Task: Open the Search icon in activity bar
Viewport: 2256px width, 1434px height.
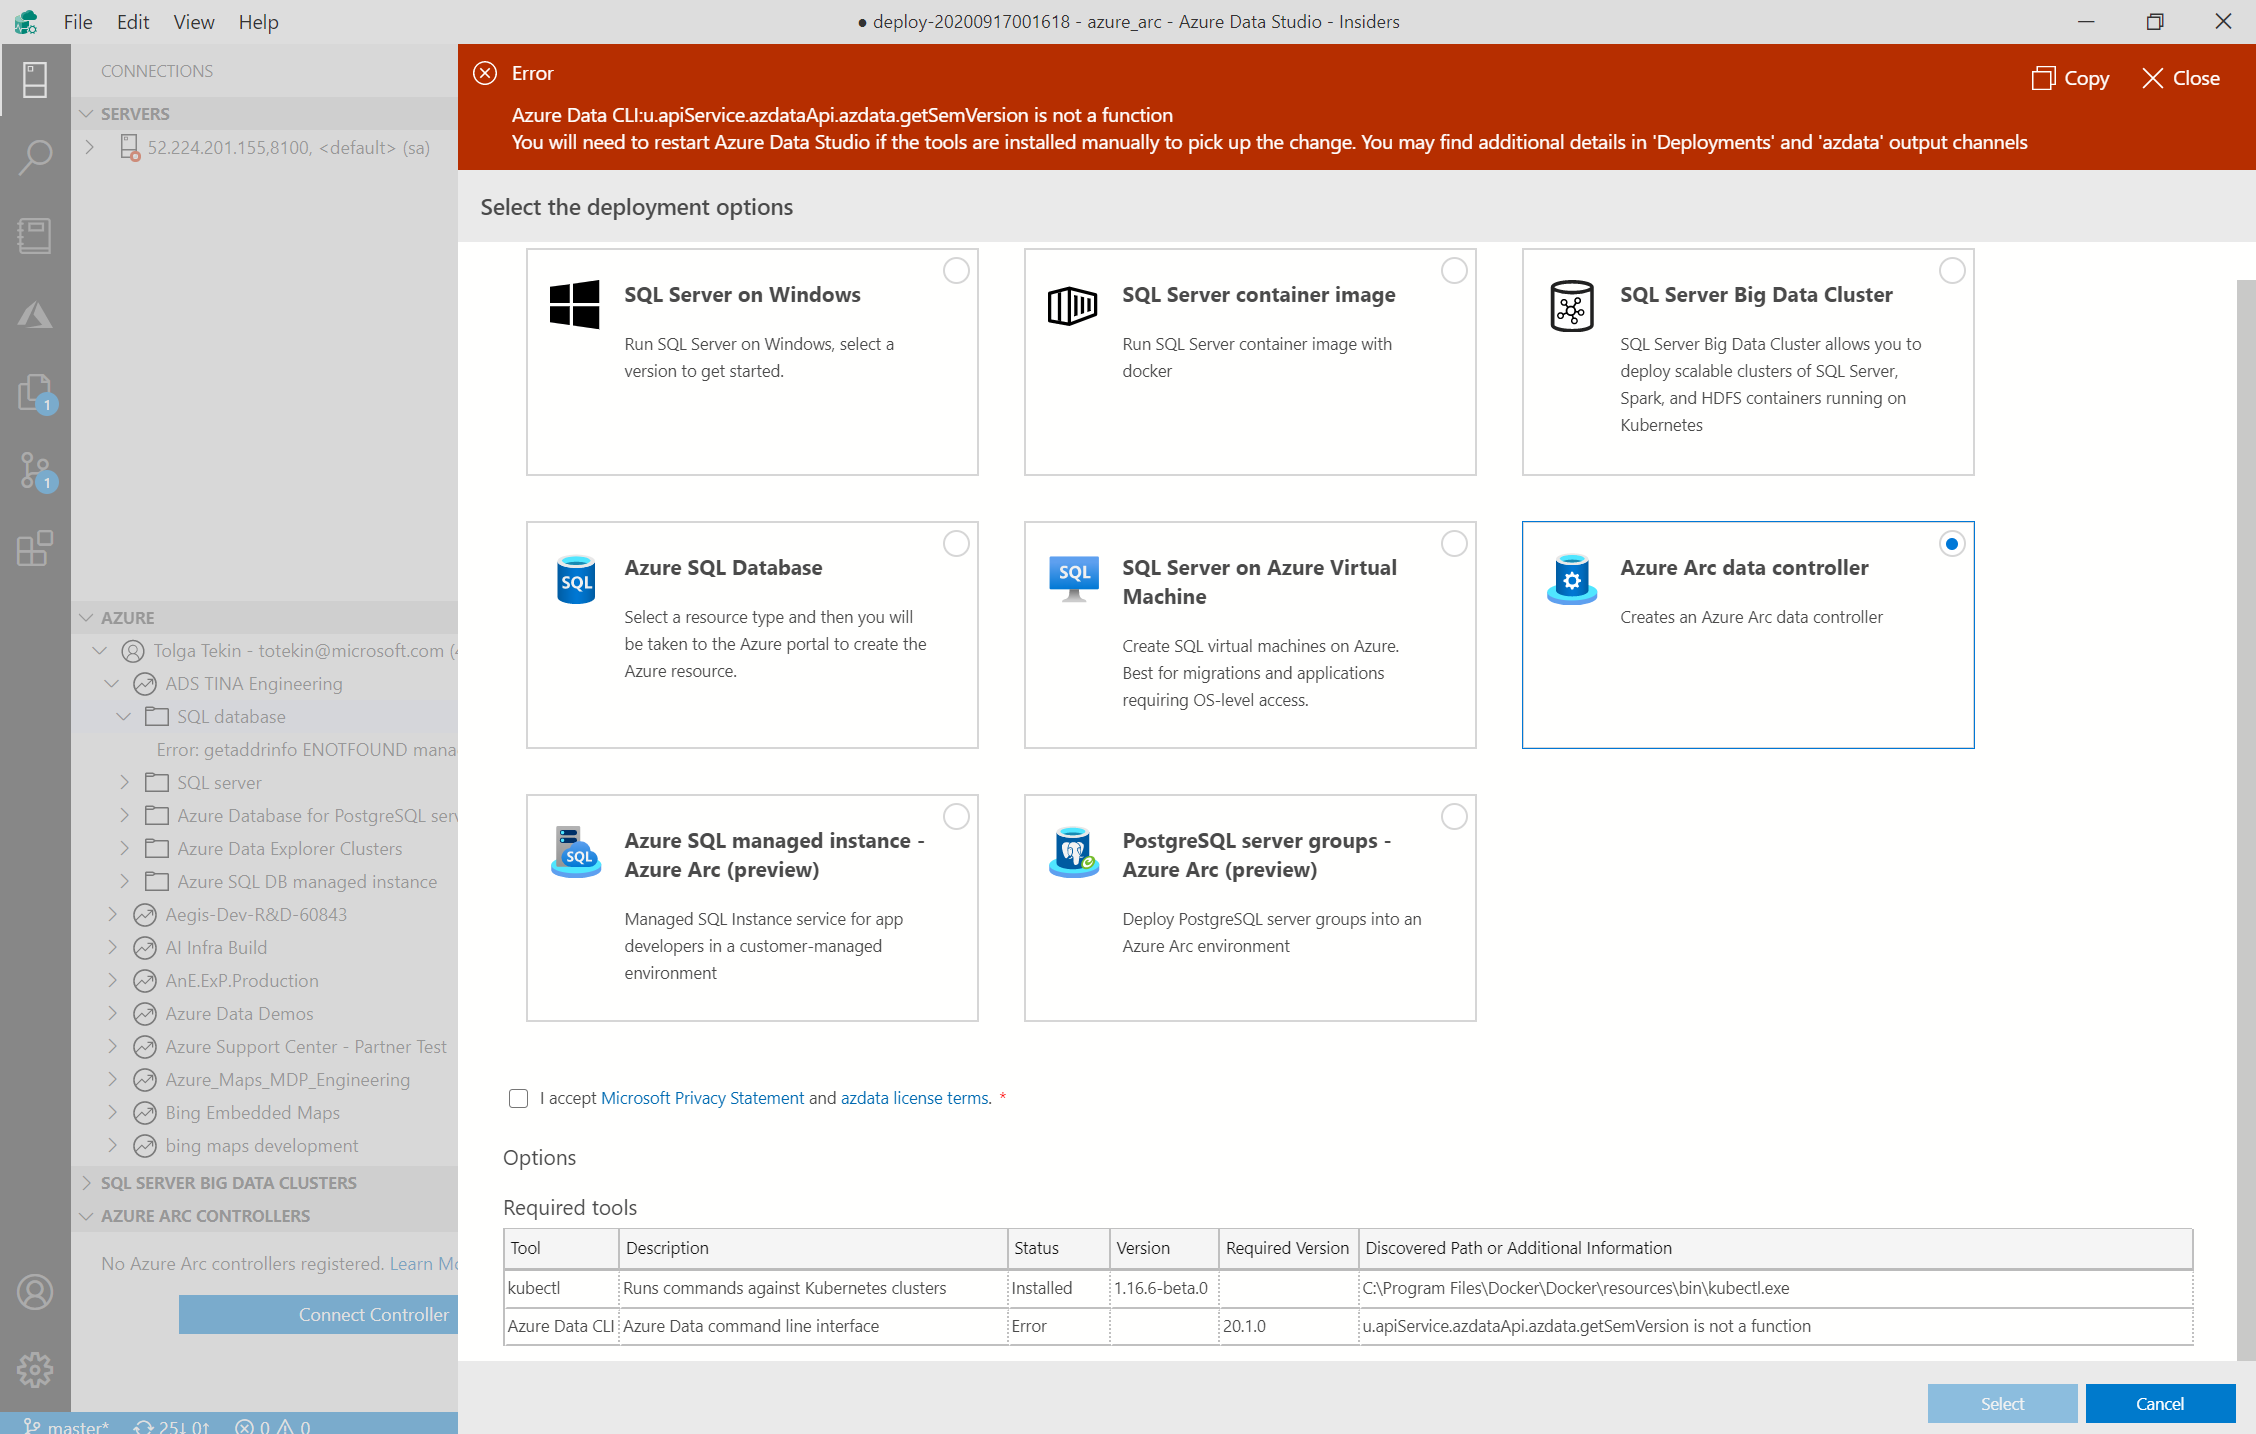Action: point(35,158)
